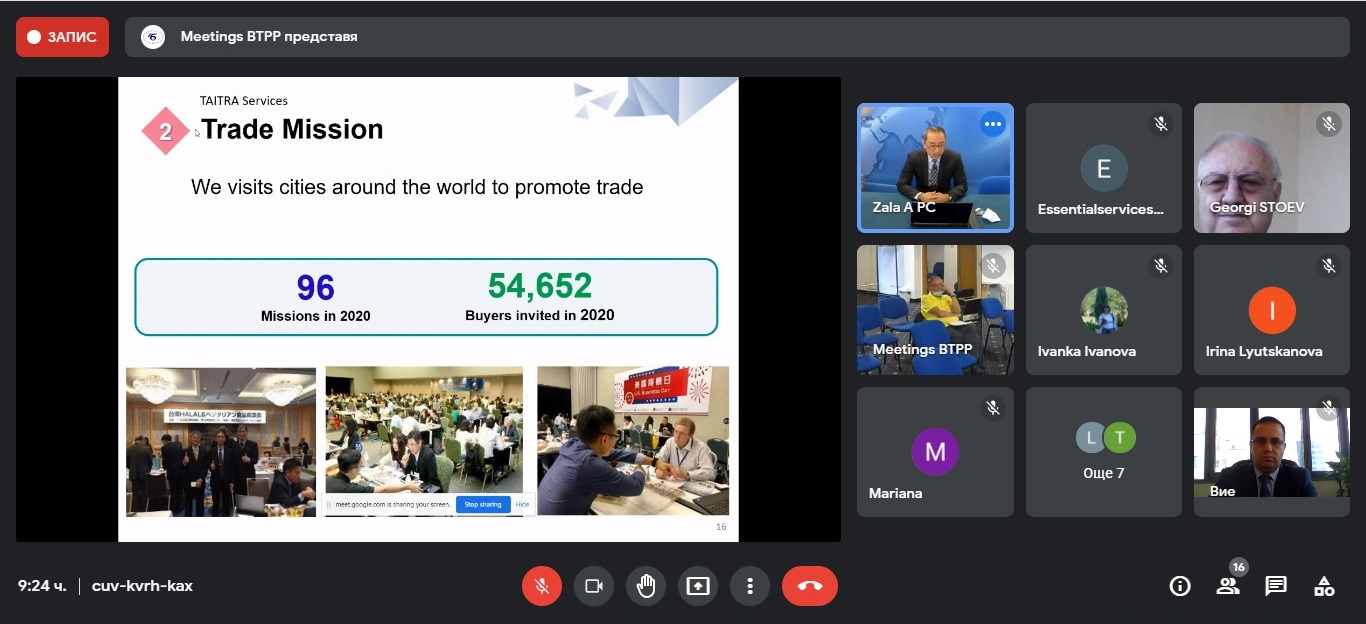The image size is (1366, 624).
Task: Click the business handshake meeting photo
Action: (633, 440)
